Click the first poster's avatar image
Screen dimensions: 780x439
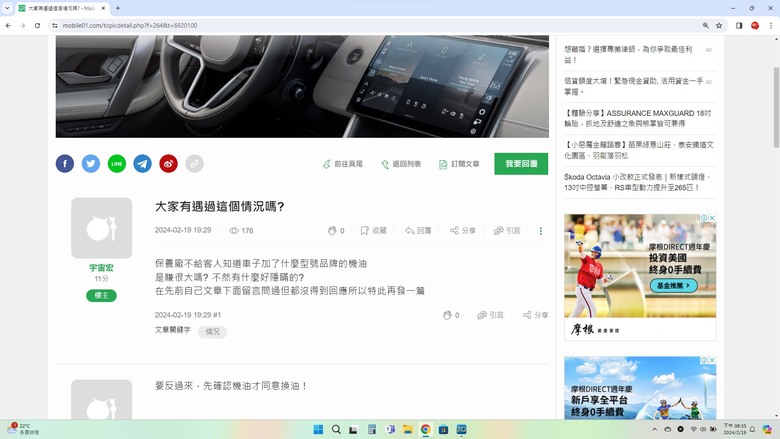[x=101, y=228]
